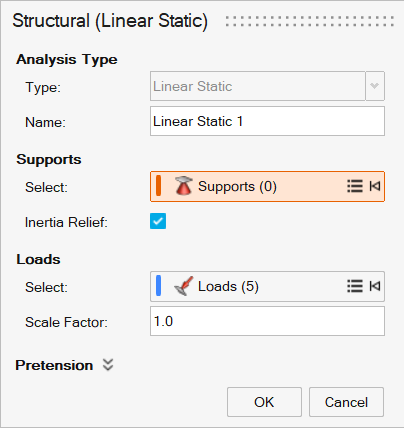
Task: Click the orange Supports selector bar
Action: pos(158,186)
